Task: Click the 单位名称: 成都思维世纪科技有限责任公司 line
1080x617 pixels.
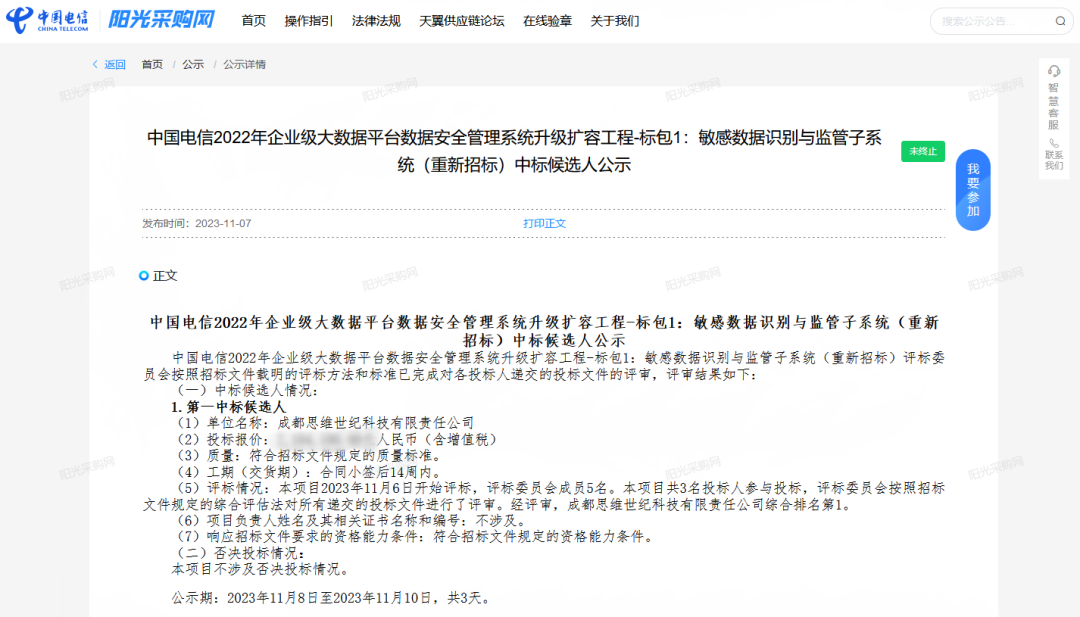Action: 325,423
